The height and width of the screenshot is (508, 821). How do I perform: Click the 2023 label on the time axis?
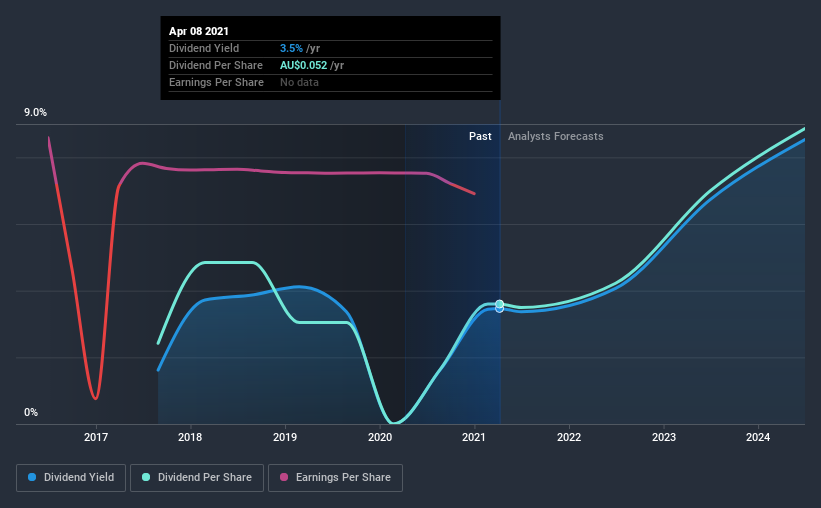point(663,437)
